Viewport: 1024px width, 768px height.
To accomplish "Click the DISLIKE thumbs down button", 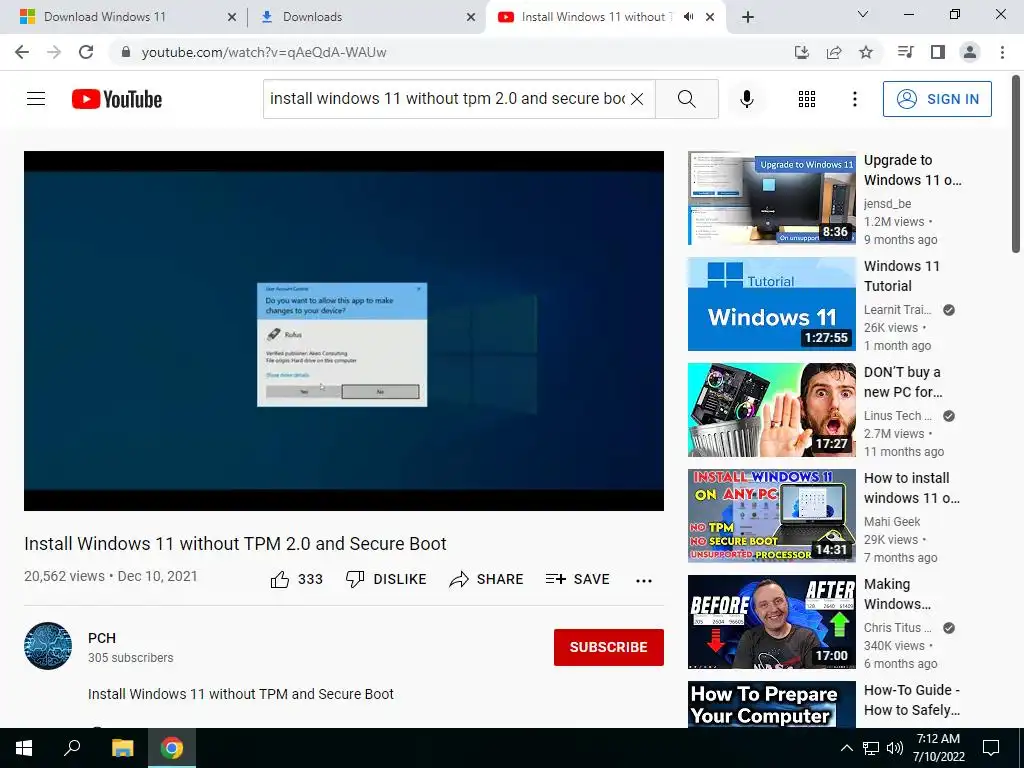I will 386,579.
